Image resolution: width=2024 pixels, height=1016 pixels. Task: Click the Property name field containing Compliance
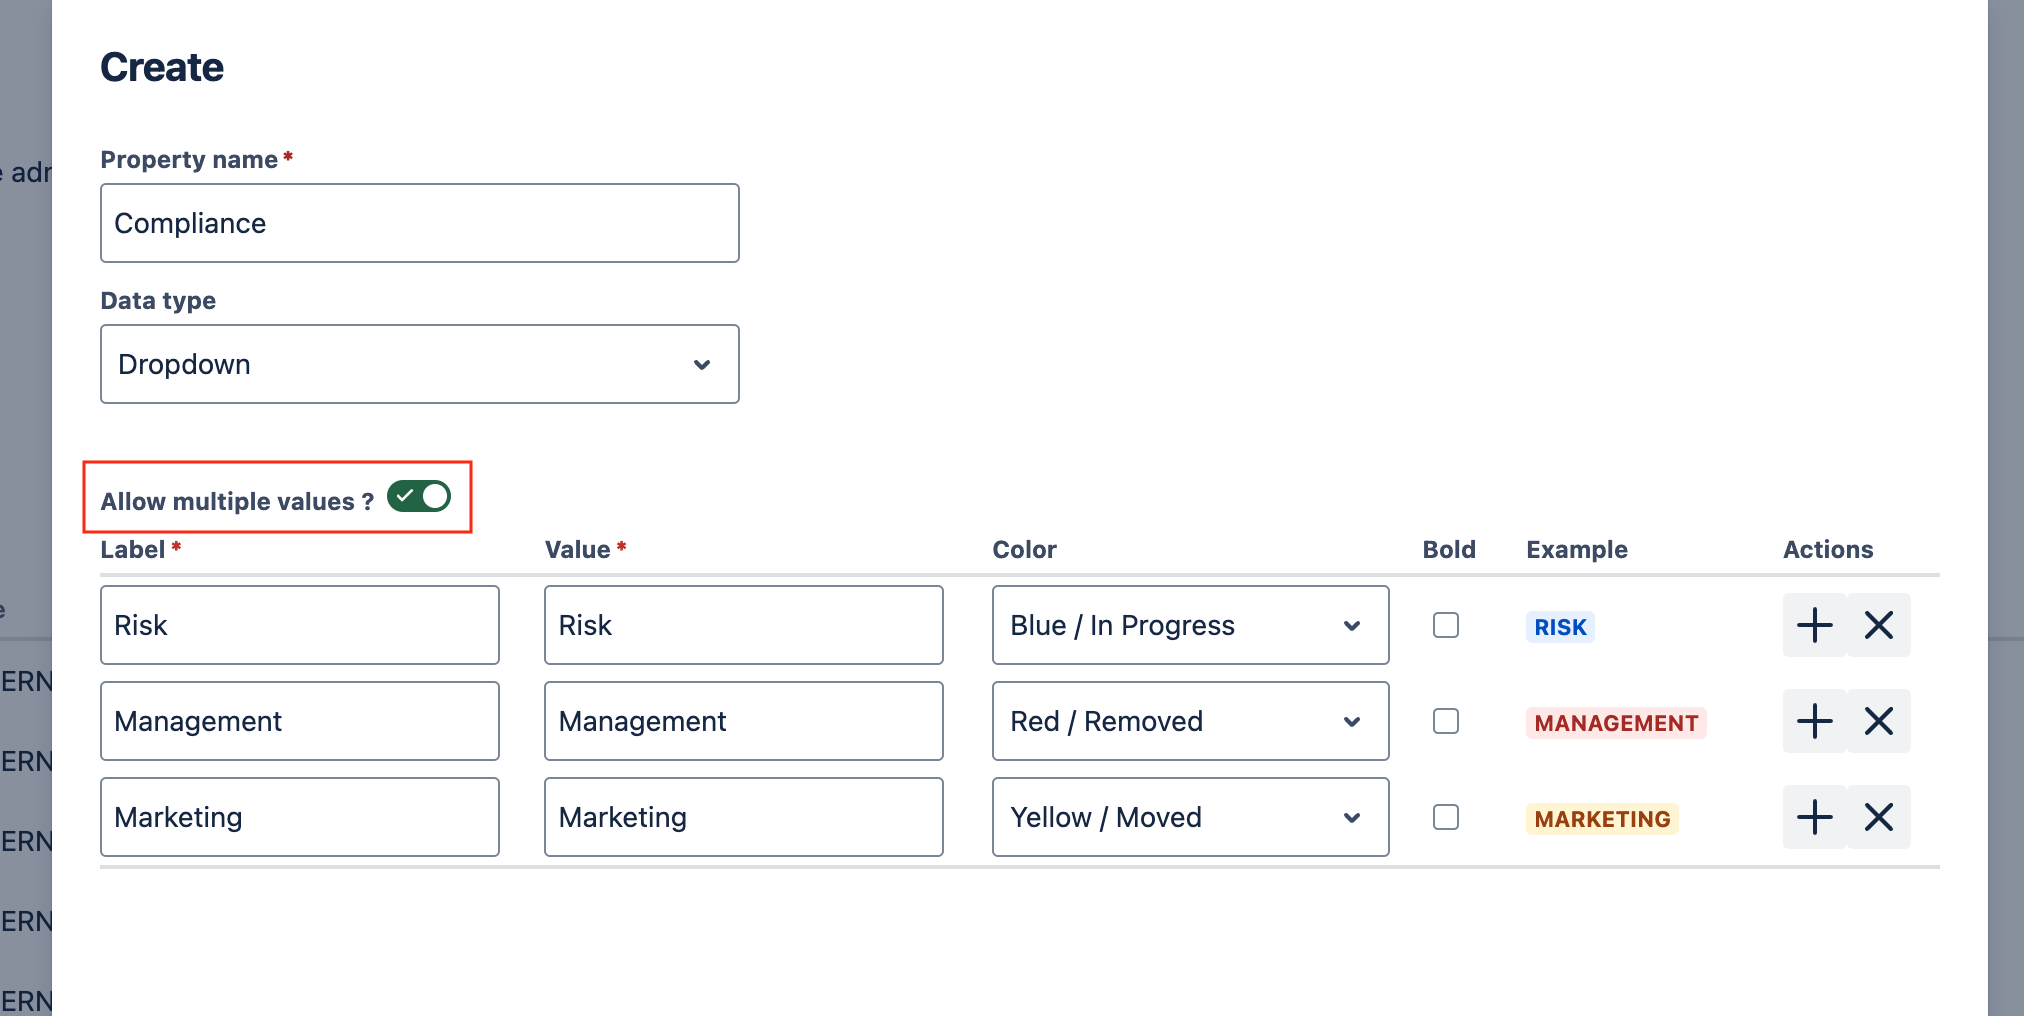pos(419,223)
